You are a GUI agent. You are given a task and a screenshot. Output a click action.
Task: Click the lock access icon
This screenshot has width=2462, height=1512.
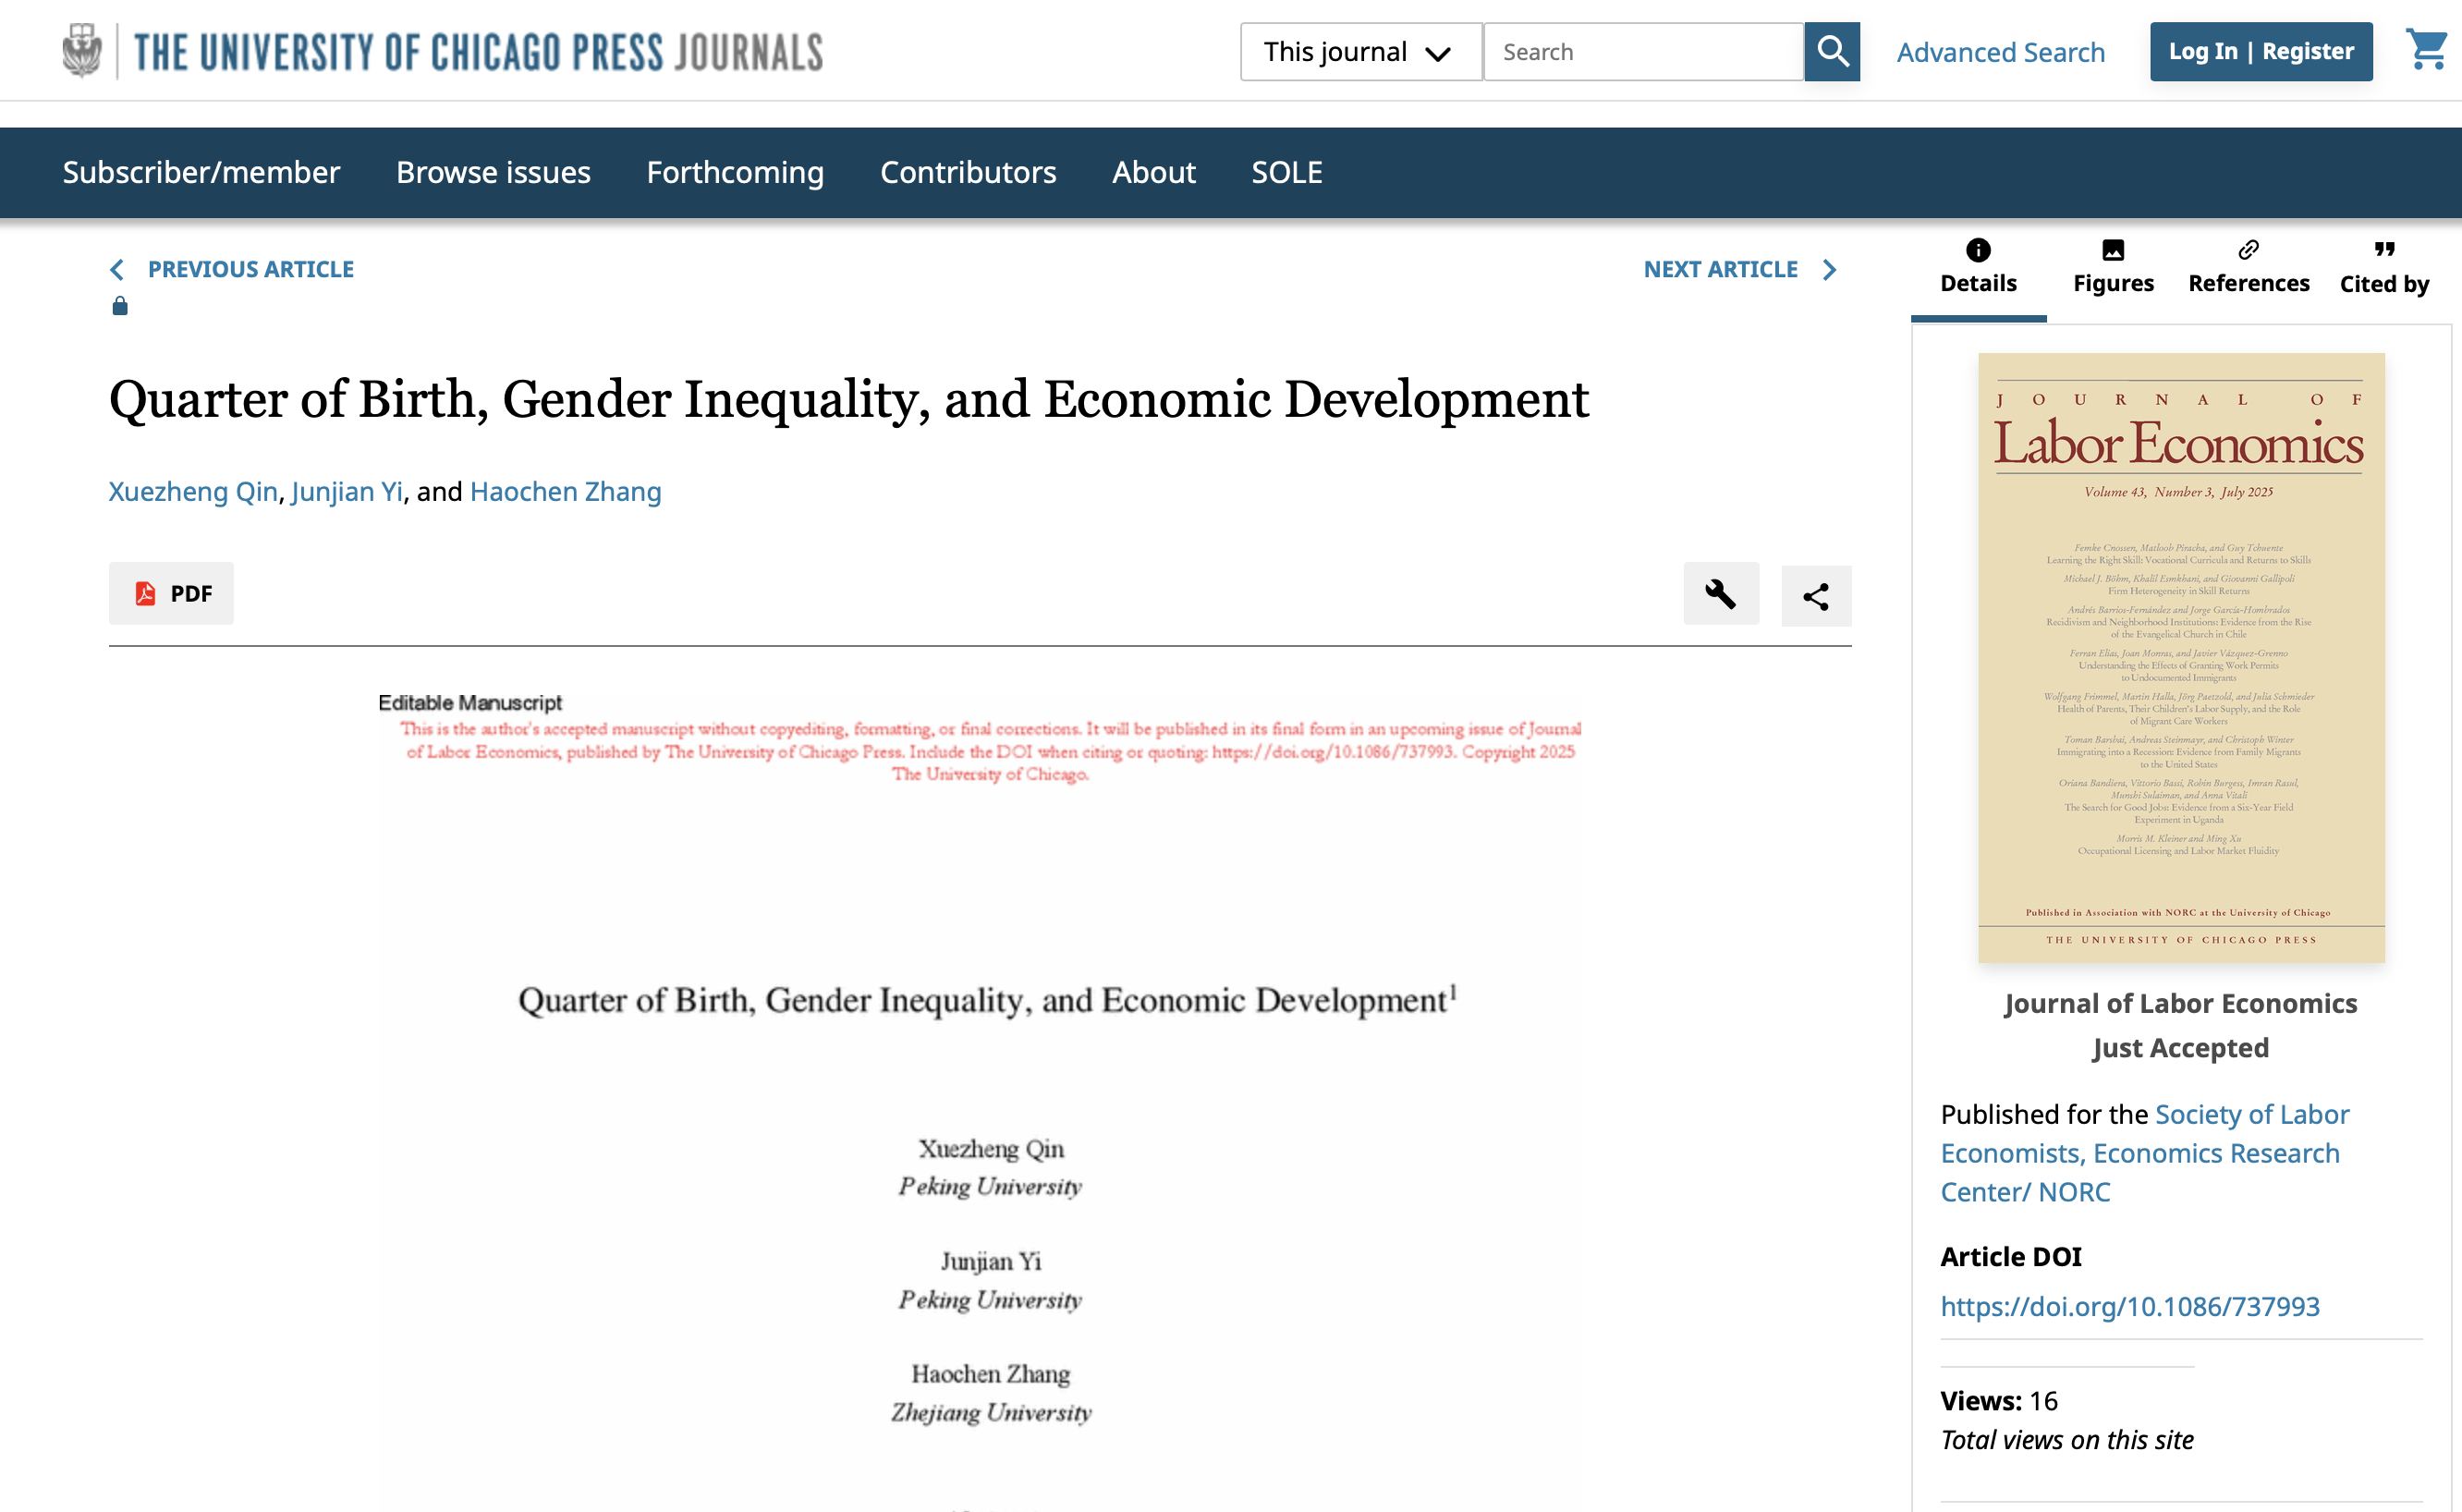(x=120, y=306)
